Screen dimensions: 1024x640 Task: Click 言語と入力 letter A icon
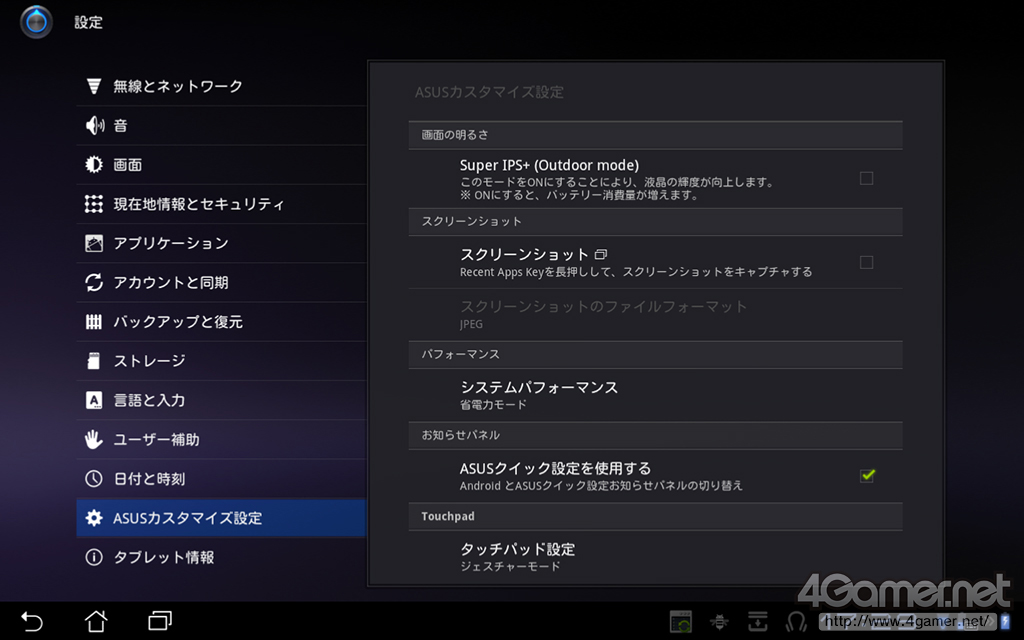[94, 400]
